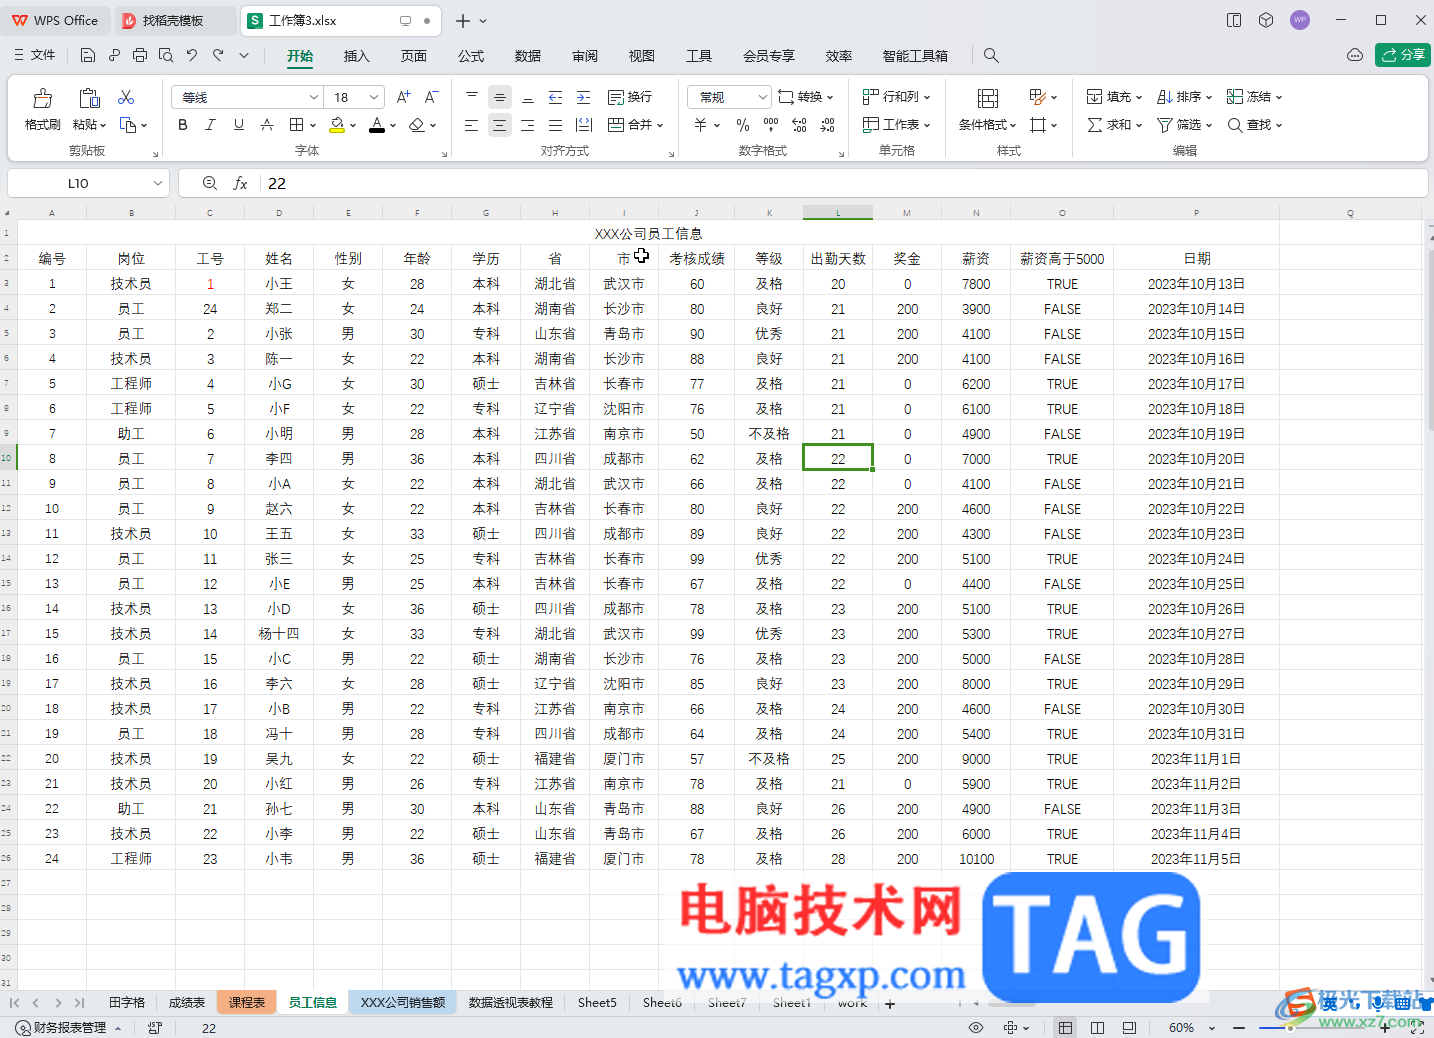Click the print icon in quick access bar
Image resolution: width=1434 pixels, height=1038 pixels.
click(x=140, y=55)
